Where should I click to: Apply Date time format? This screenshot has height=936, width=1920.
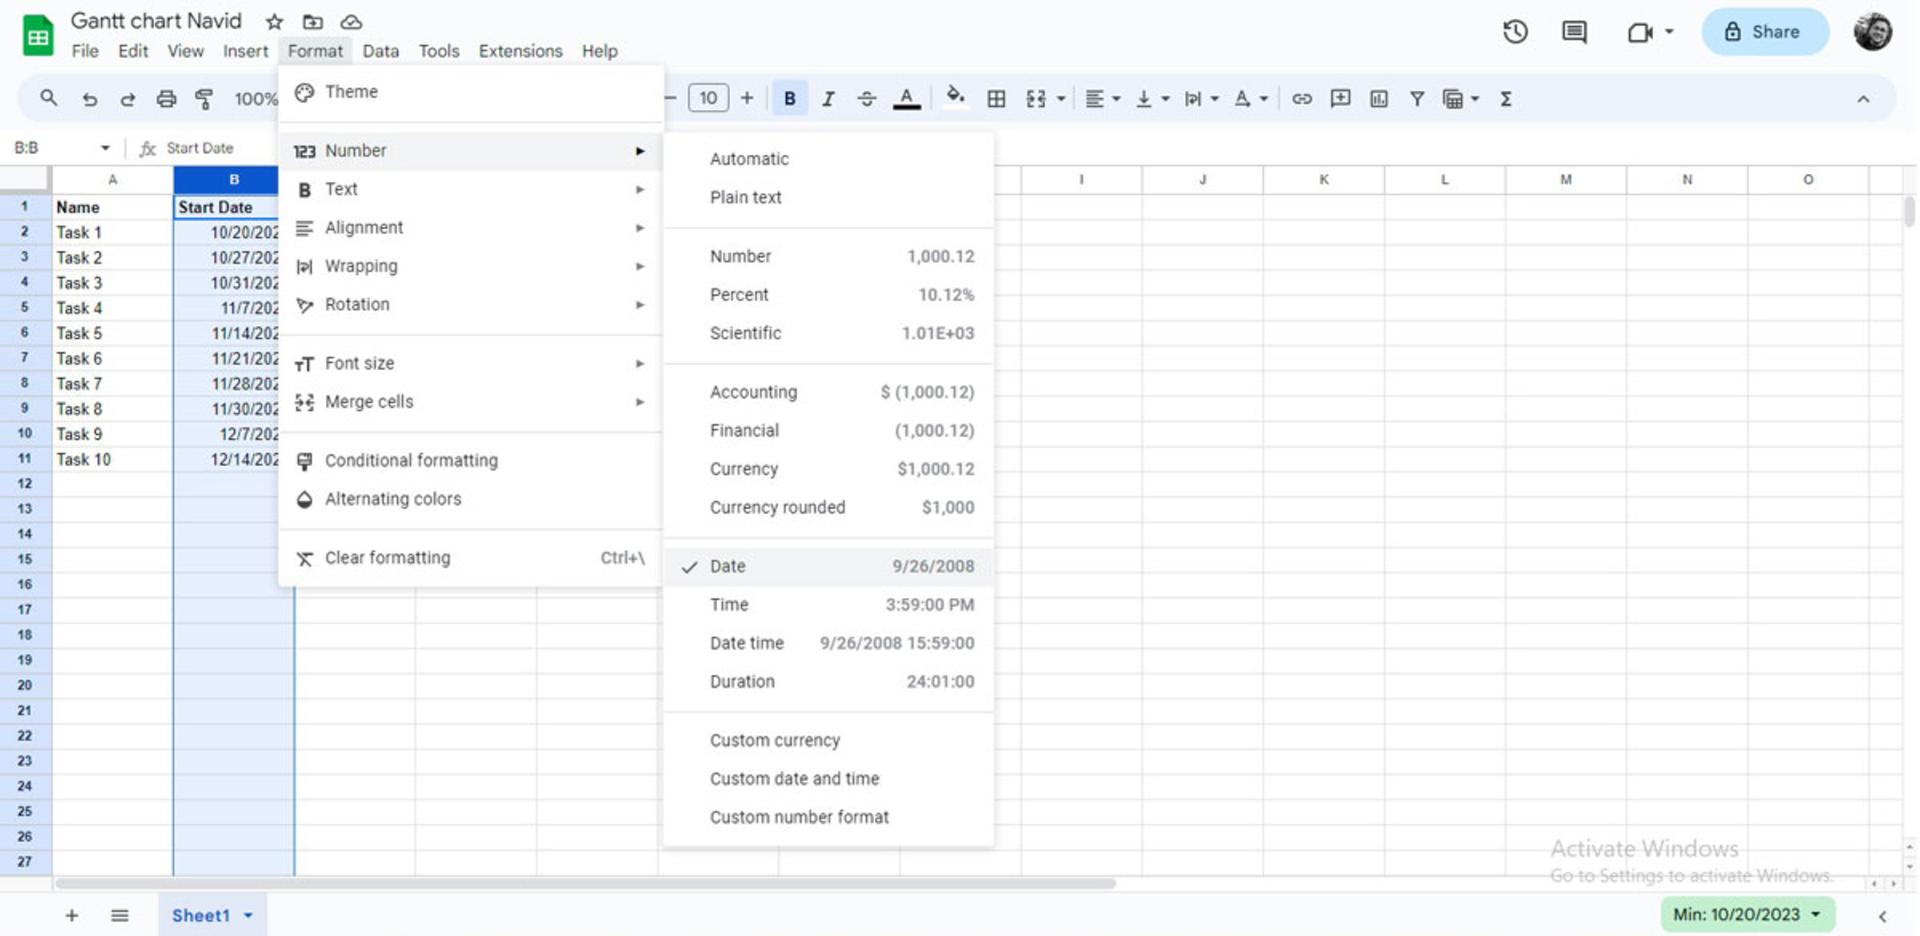(x=829, y=643)
